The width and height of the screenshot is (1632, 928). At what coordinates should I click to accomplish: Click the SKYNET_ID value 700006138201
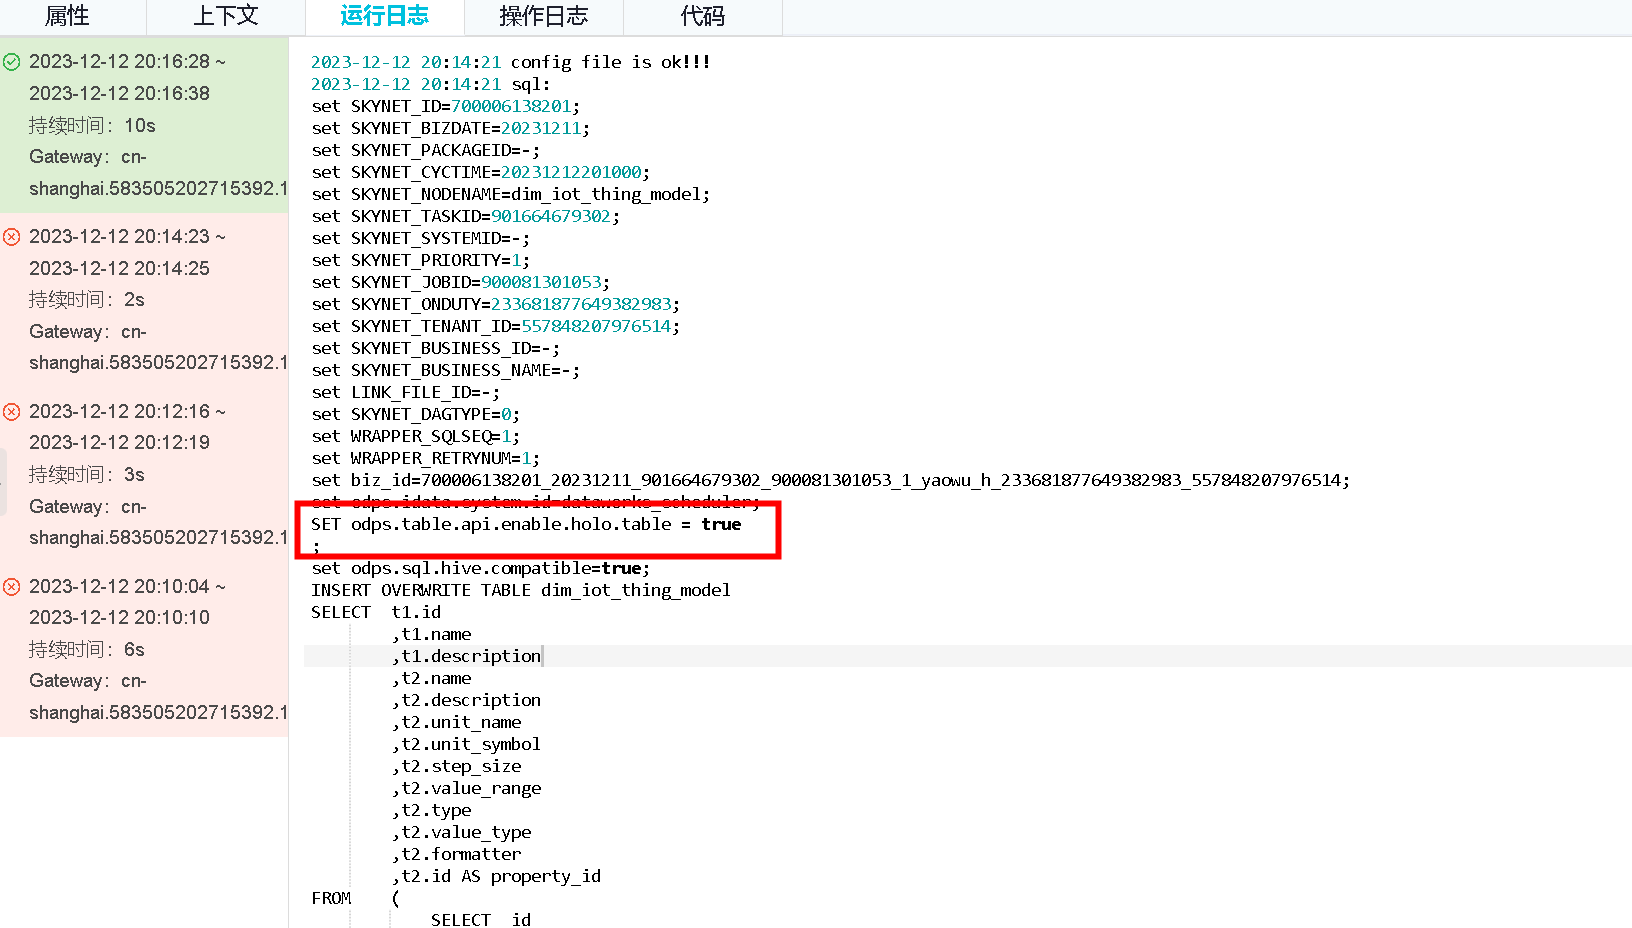pos(511,106)
